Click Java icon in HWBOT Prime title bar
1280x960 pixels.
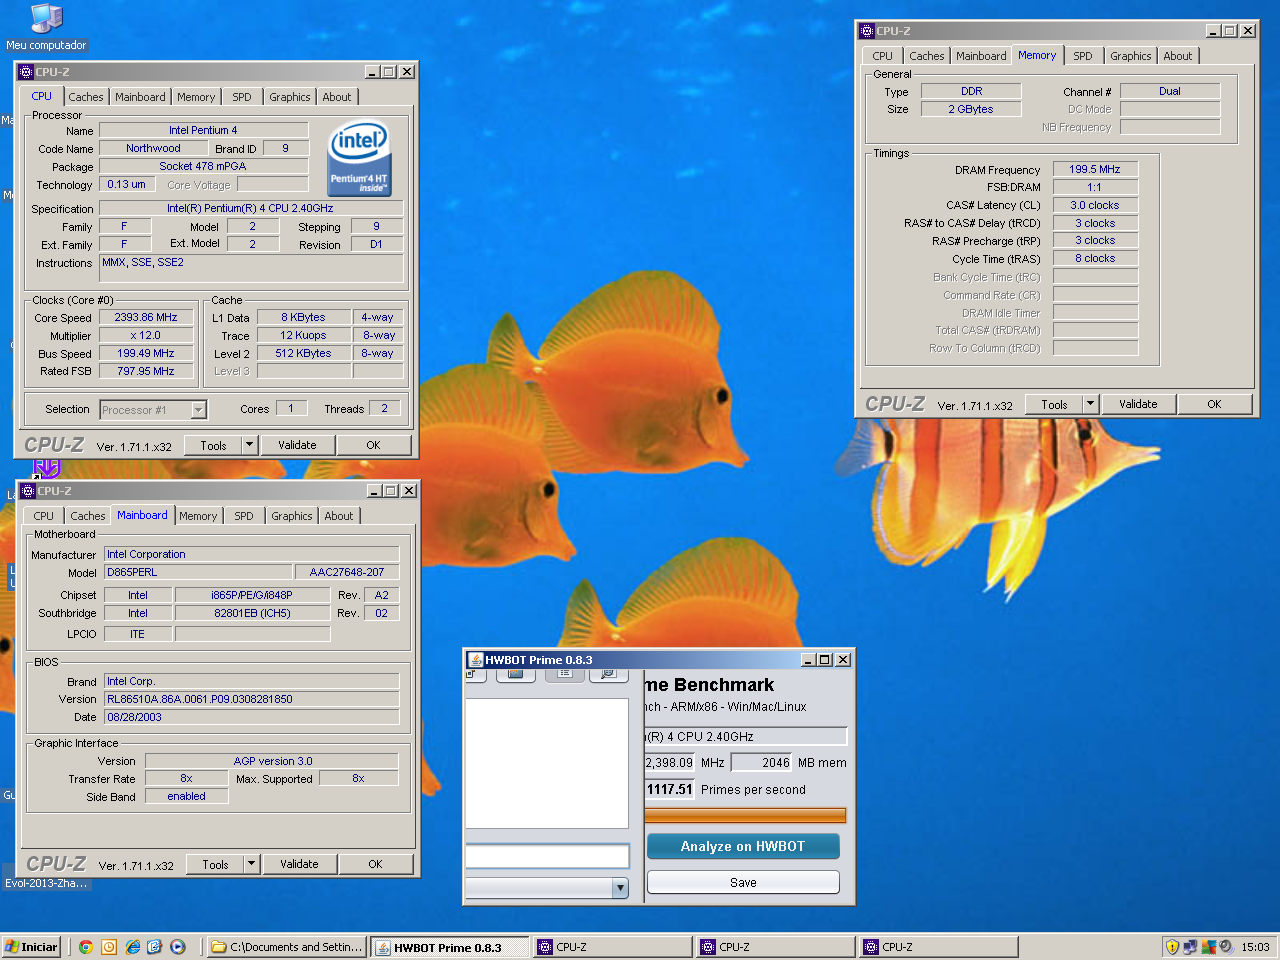[x=476, y=660]
